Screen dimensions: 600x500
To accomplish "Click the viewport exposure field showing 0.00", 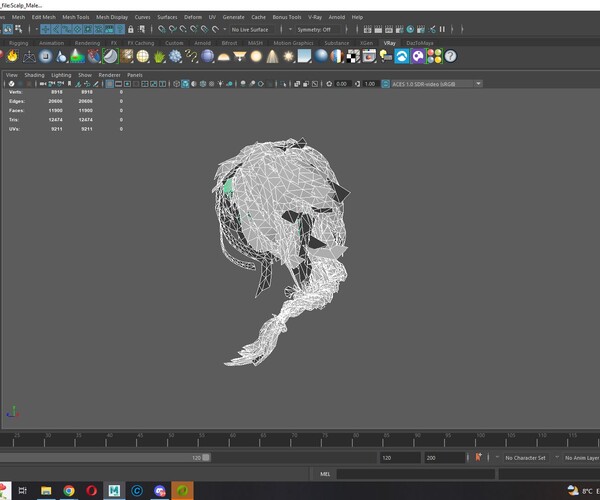I will [x=342, y=84].
